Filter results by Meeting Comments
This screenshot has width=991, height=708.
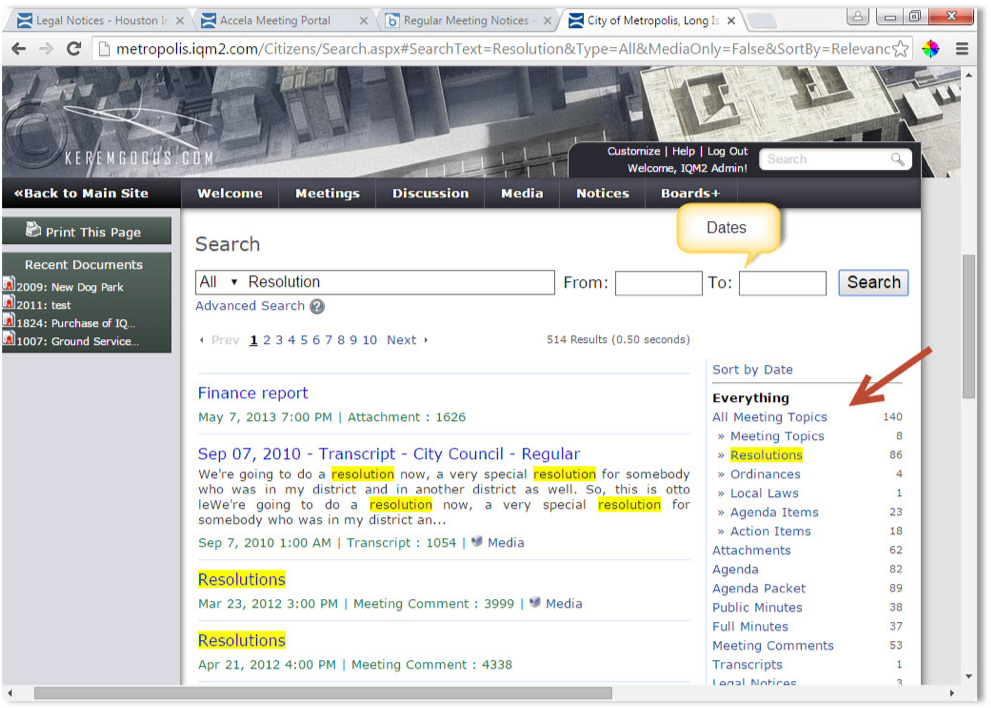[772, 645]
